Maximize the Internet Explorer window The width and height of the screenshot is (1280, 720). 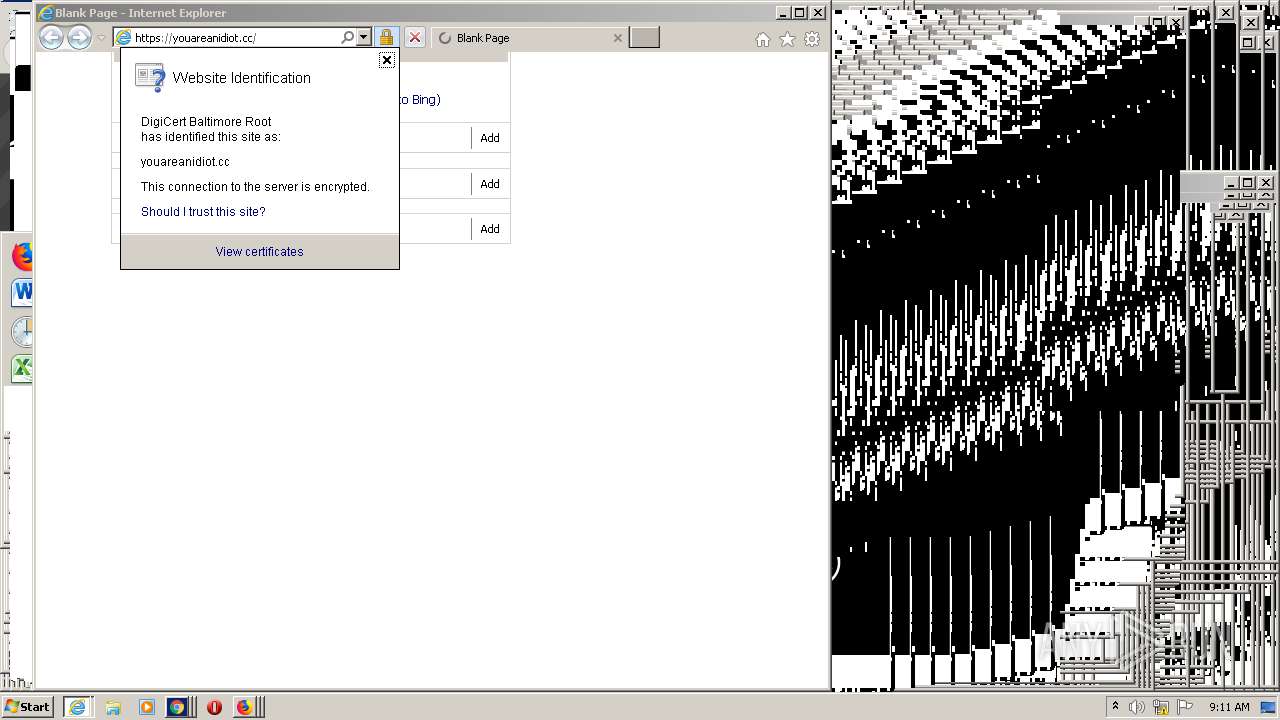pos(800,13)
